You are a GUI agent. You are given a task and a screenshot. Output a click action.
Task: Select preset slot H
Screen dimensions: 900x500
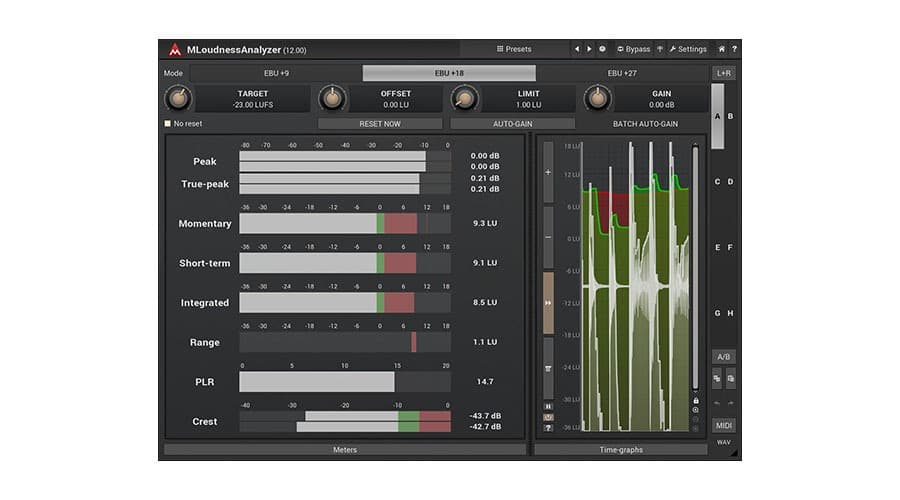731,313
